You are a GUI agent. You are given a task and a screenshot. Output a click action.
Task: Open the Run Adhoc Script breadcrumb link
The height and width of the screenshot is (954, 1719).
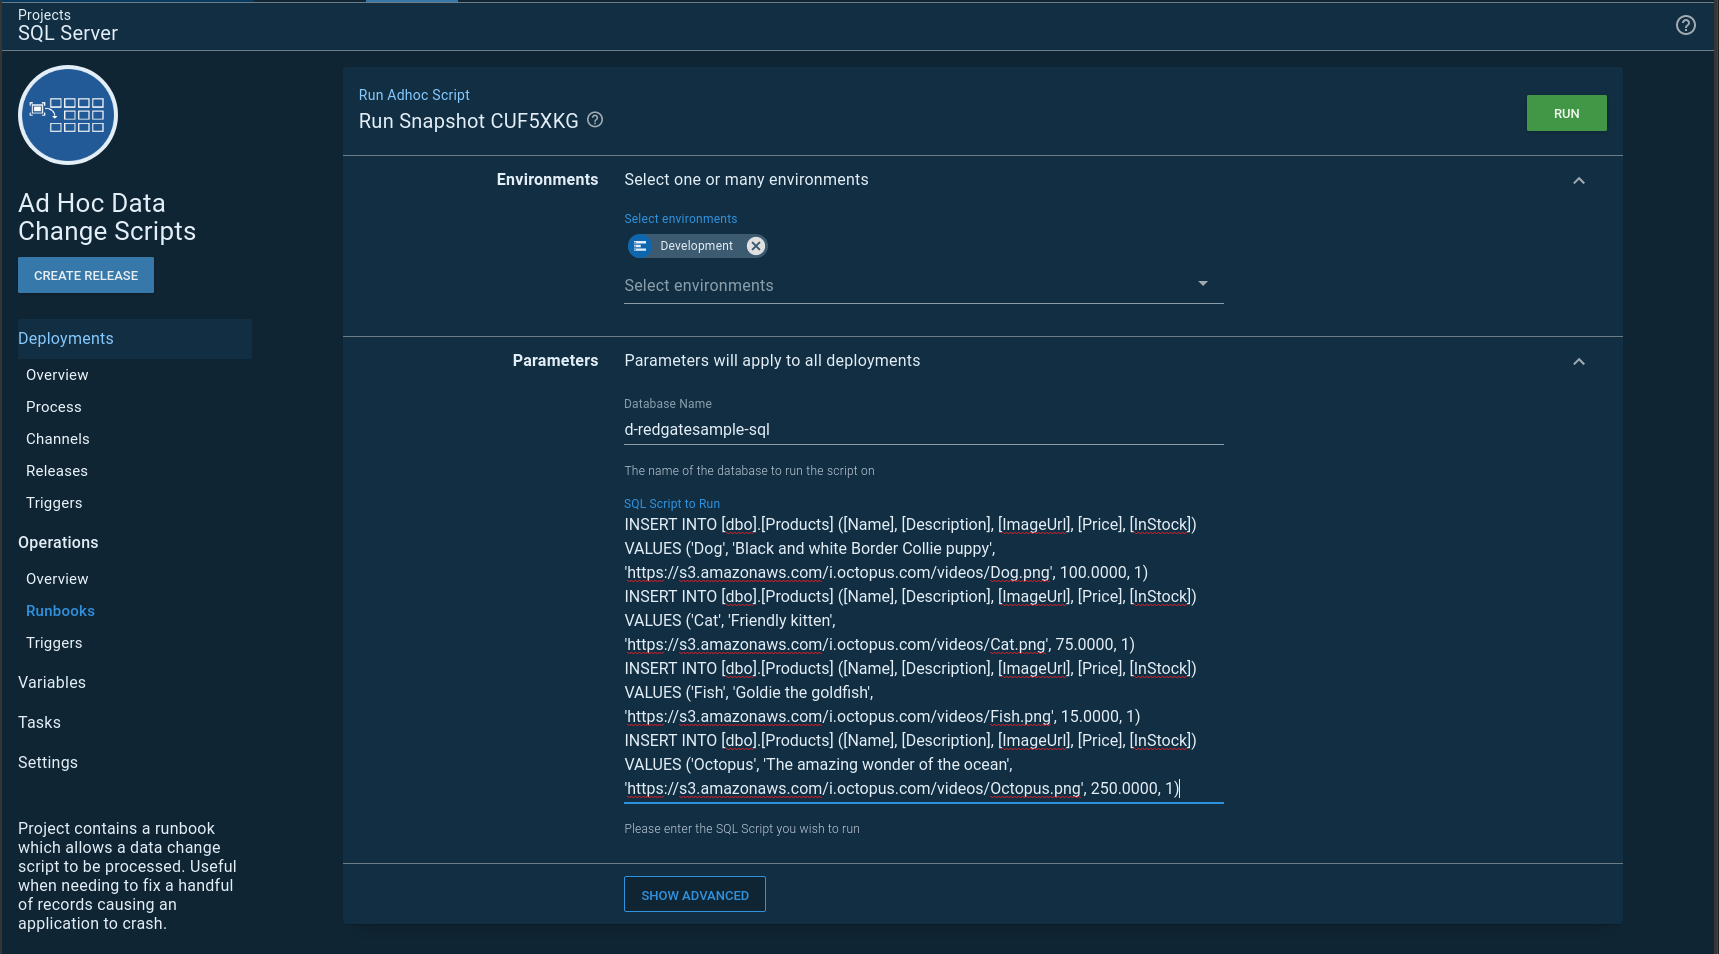[414, 95]
